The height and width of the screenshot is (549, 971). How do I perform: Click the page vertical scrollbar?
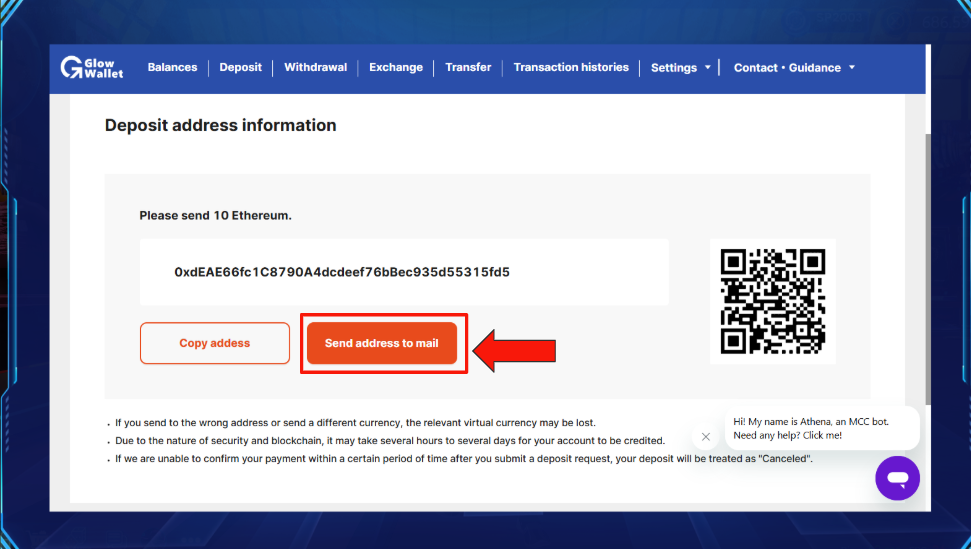[928, 269]
